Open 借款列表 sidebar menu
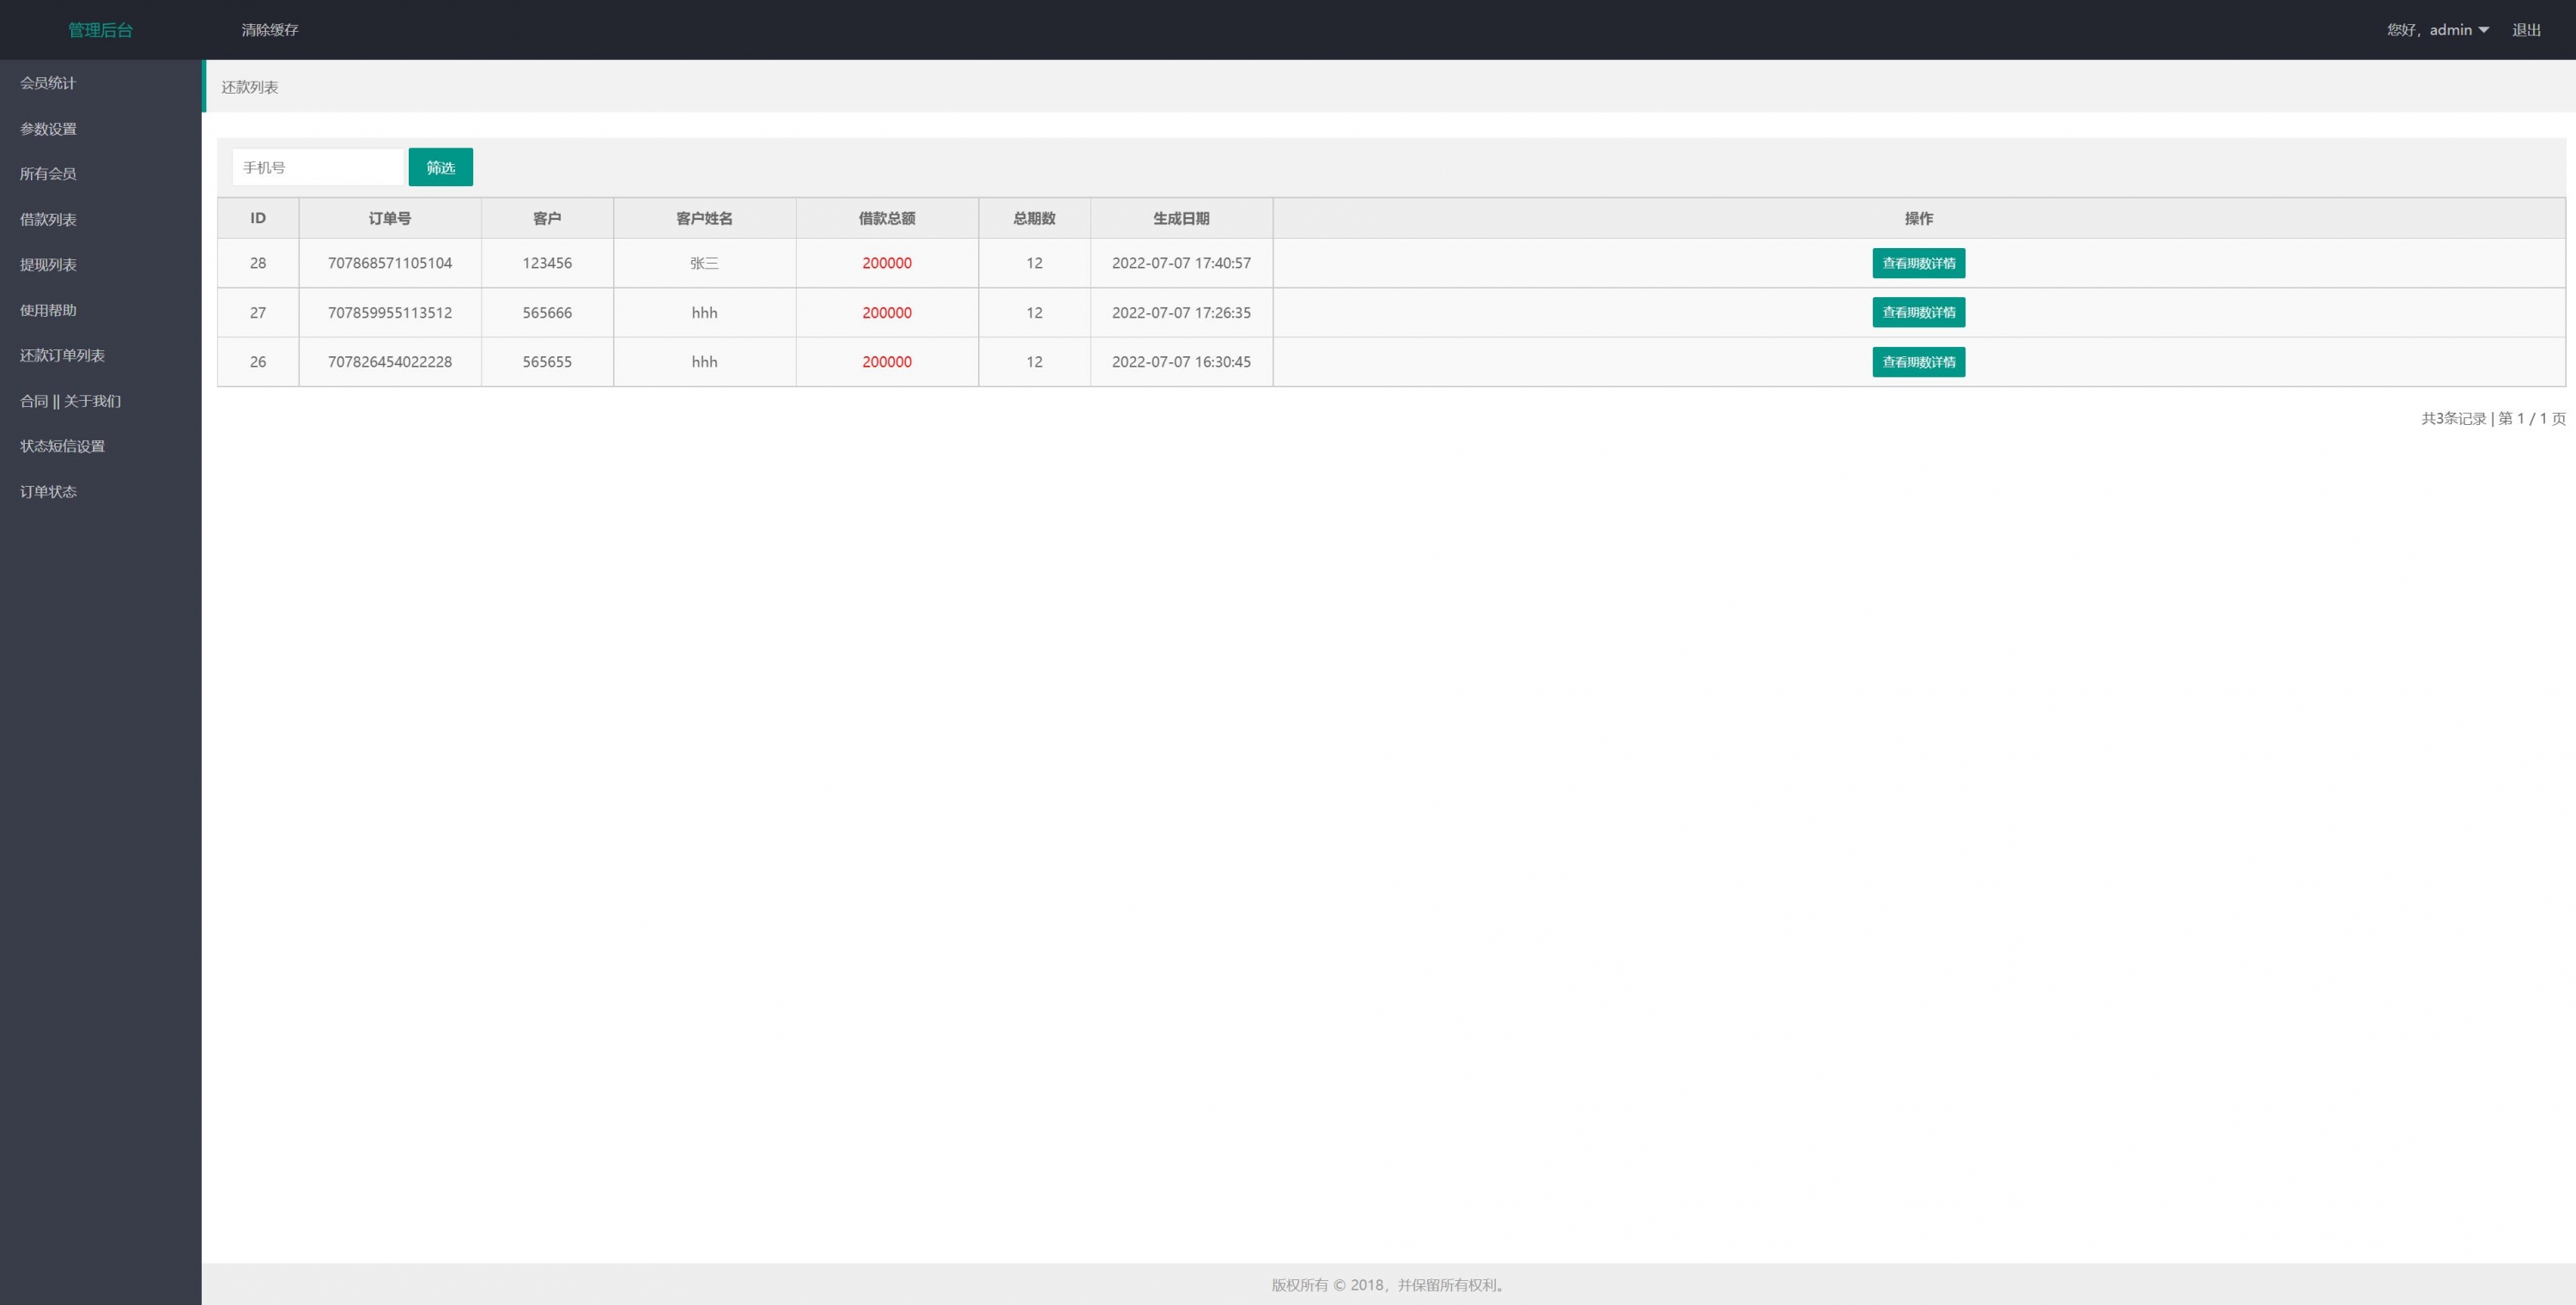2576x1305 pixels. point(48,219)
